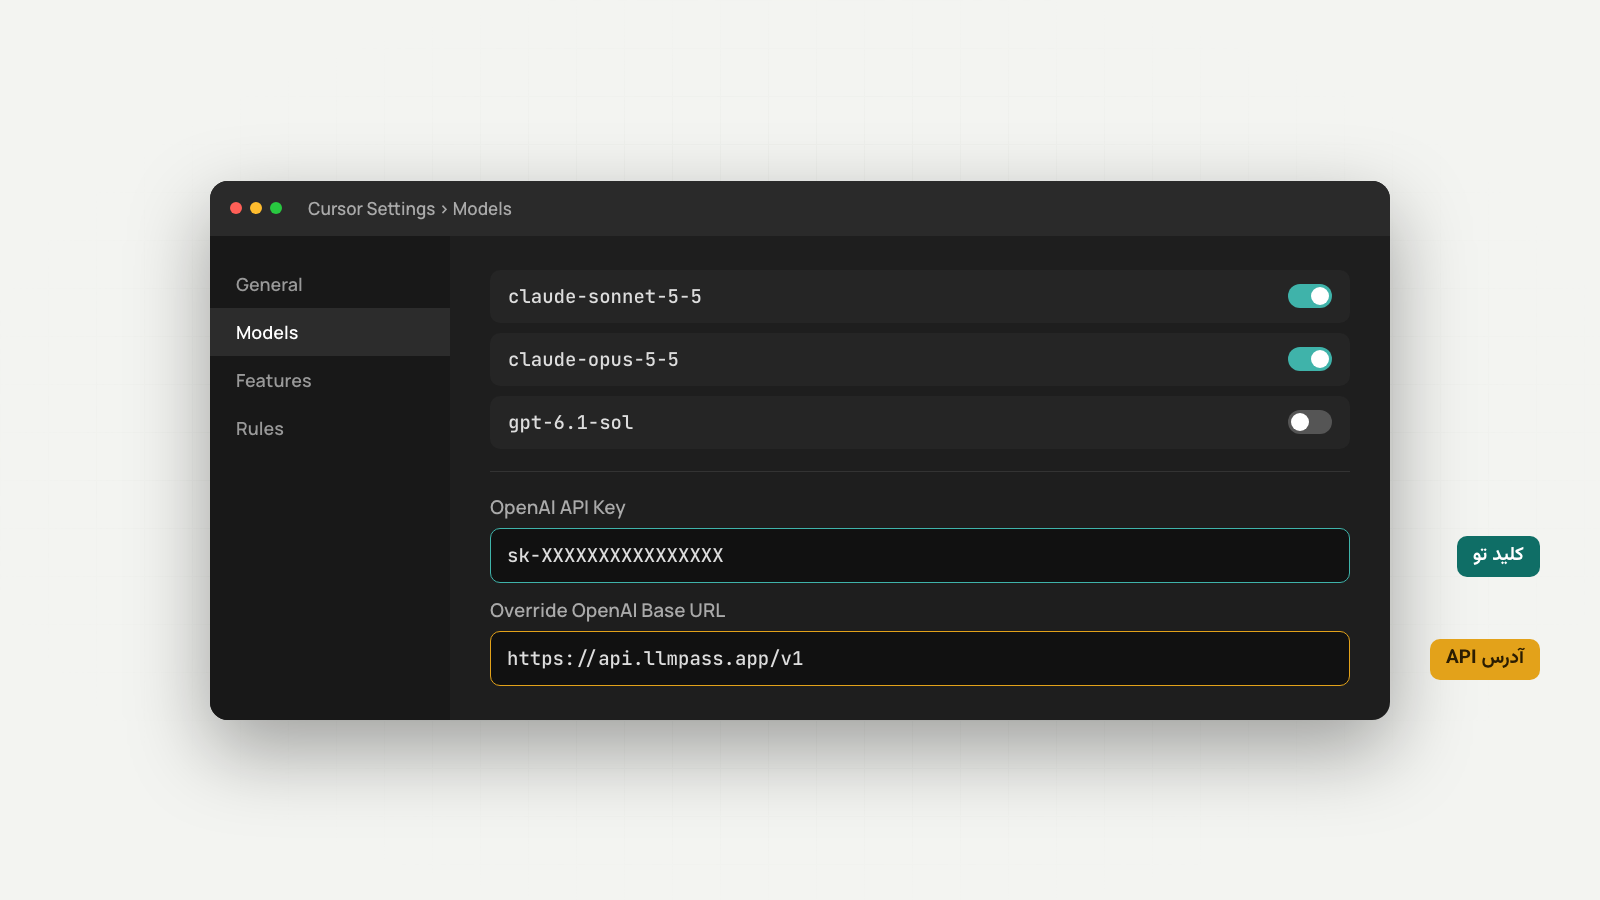Enable the gpt-6.1-sol model switch
This screenshot has width=1600, height=900.
pyautogui.click(x=1309, y=422)
